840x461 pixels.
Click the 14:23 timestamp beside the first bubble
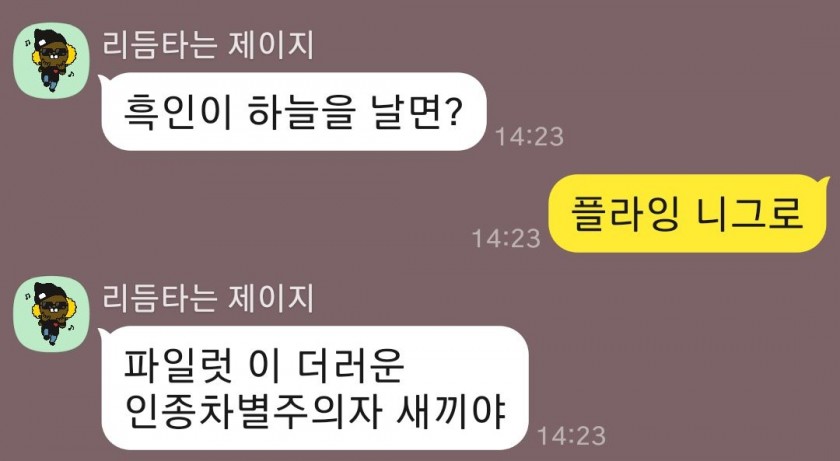(529, 137)
